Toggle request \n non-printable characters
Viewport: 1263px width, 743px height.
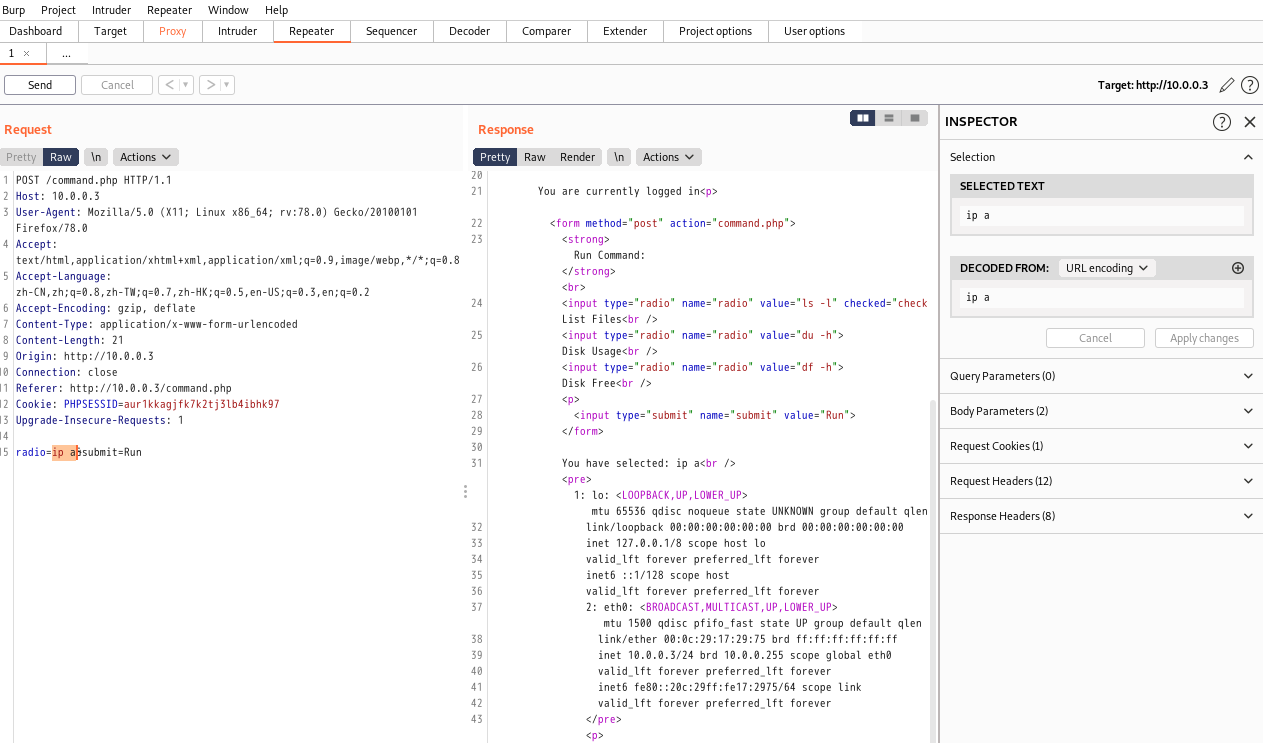(x=96, y=157)
